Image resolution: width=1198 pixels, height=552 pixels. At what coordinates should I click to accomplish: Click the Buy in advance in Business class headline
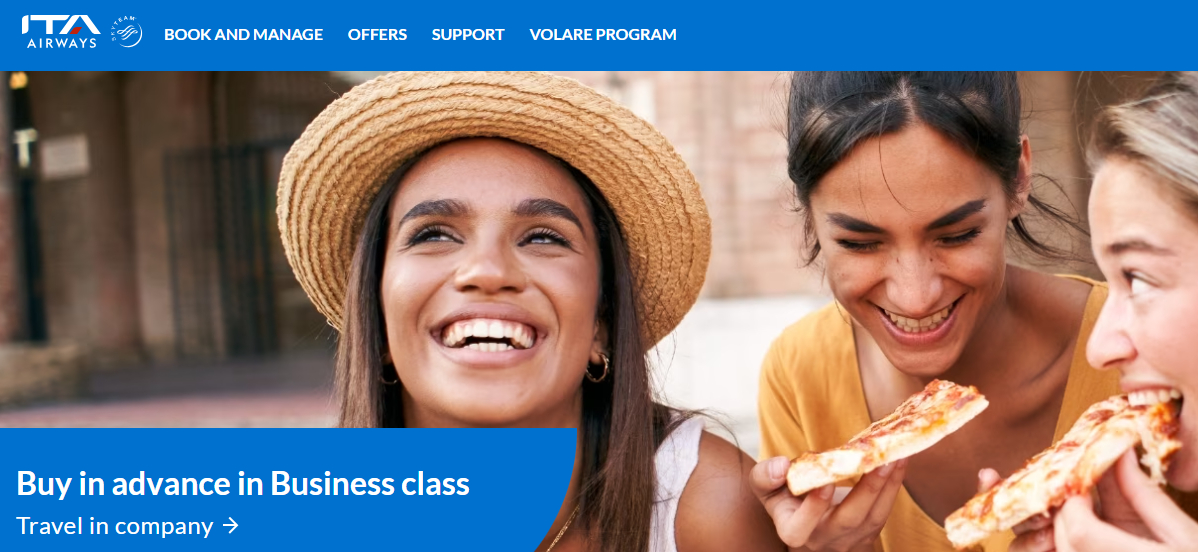tap(243, 483)
